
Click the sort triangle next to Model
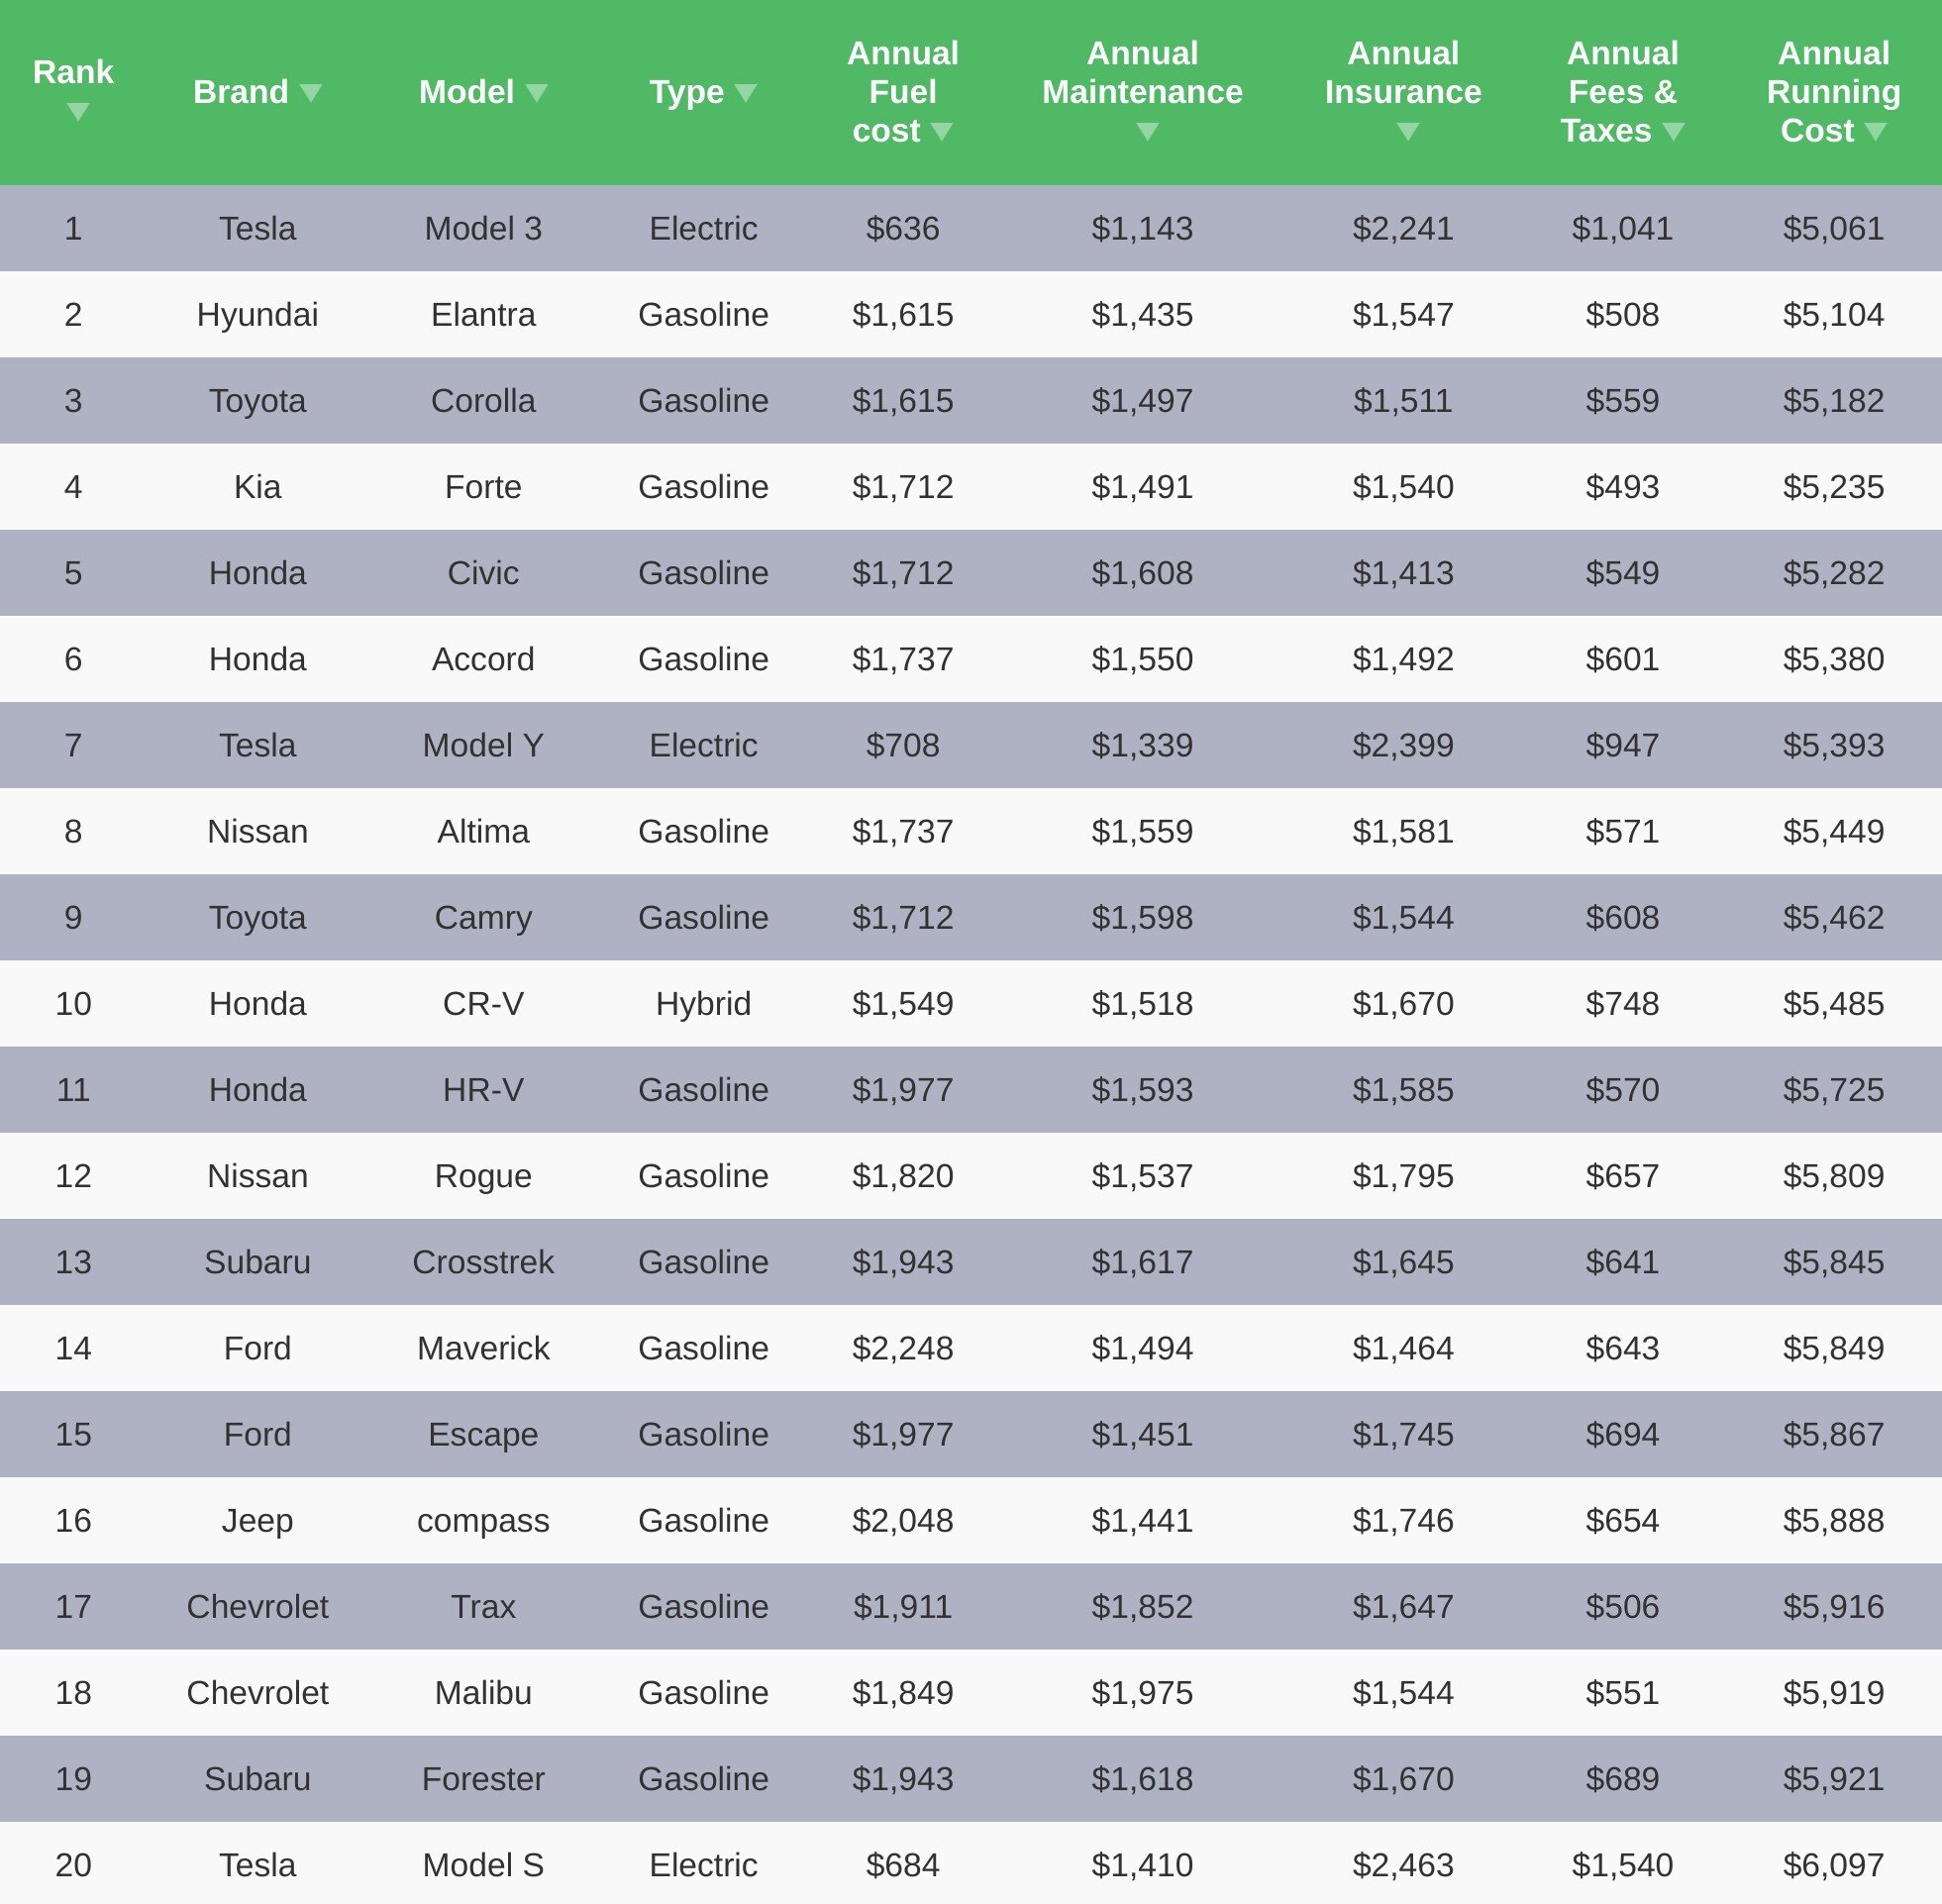tap(537, 93)
